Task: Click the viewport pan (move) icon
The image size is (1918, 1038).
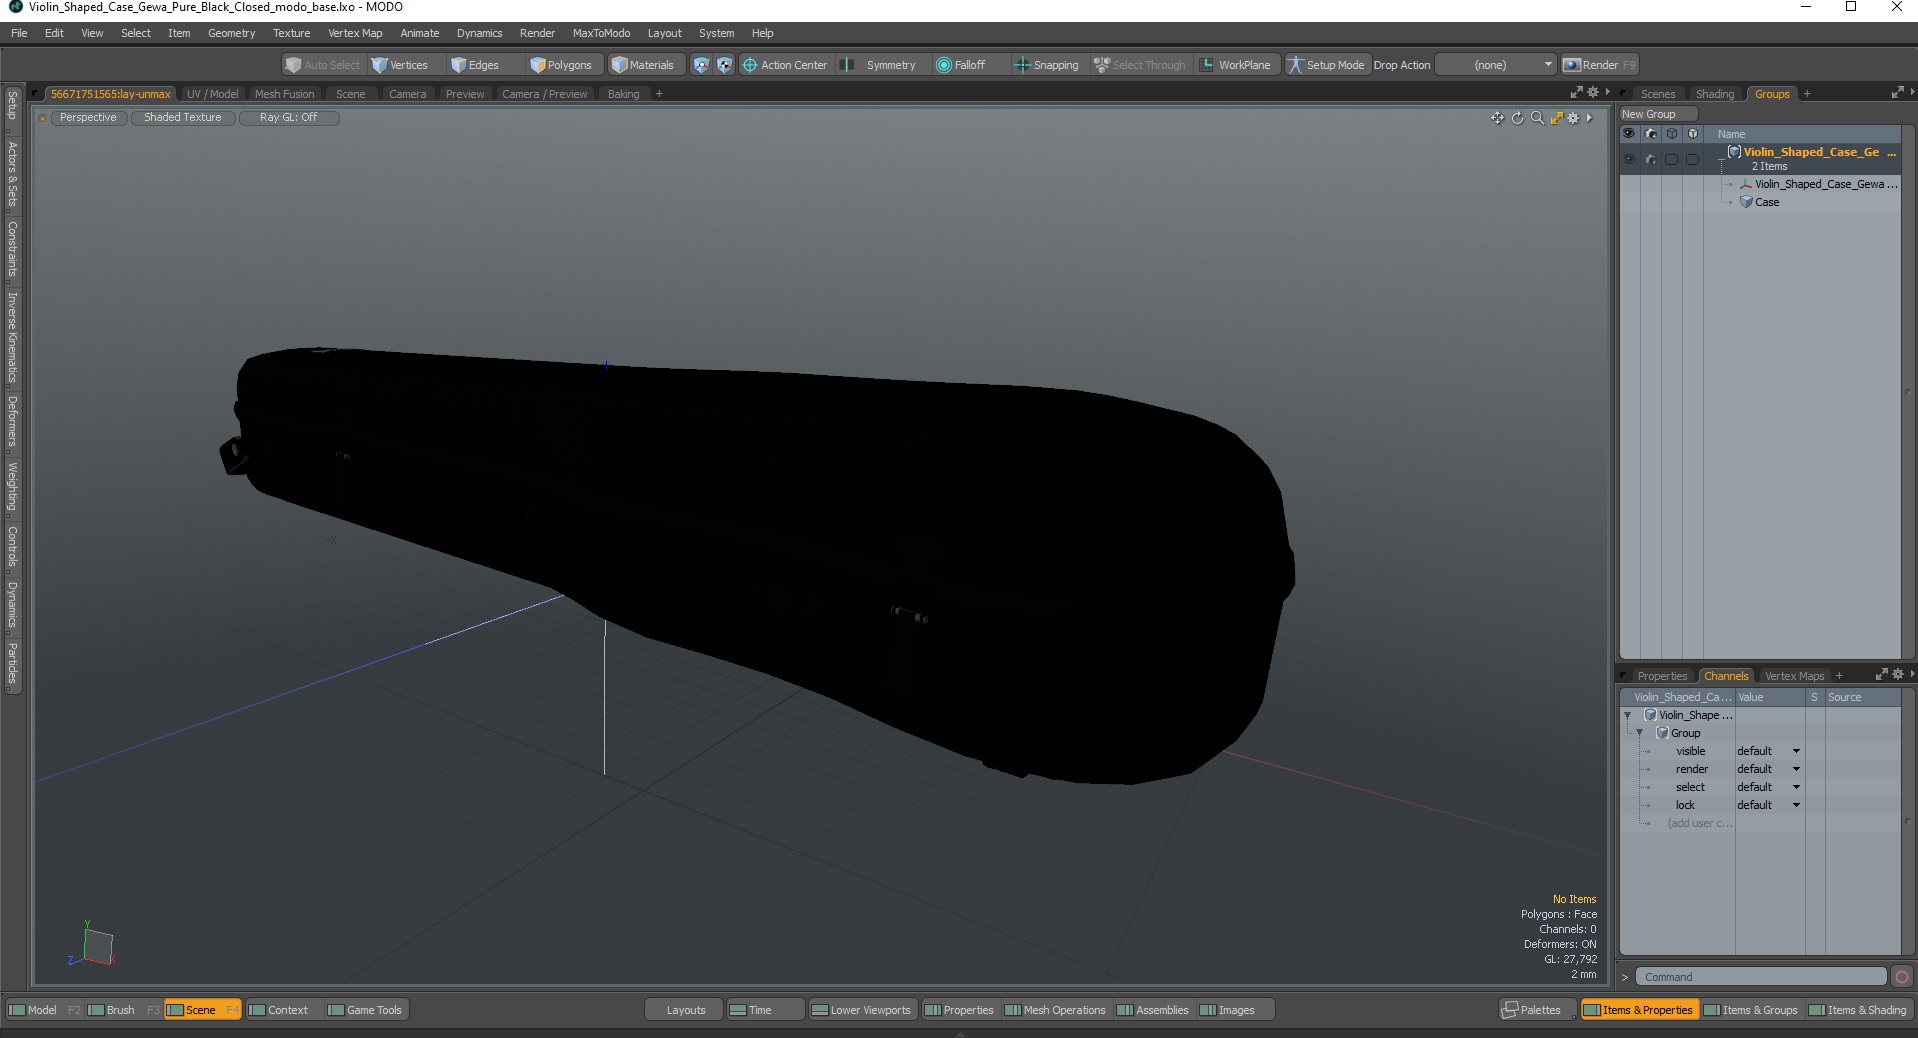Action: coord(1497,118)
